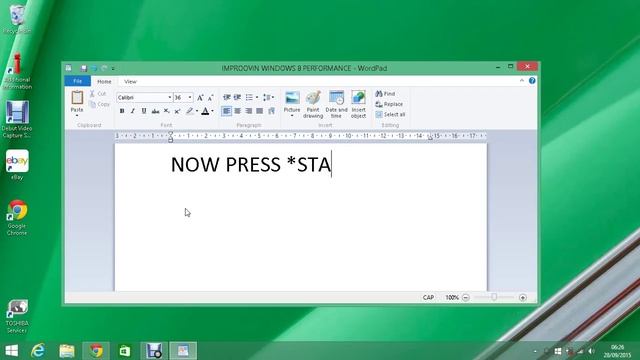This screenshot has height=360, width=640.
Task: Collapse the ribbon with the chevron
Action: (x=522, y=81)
